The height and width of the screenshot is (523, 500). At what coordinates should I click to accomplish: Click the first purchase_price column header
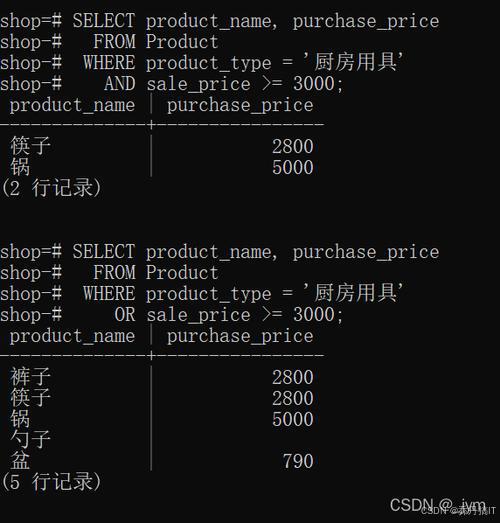[x=240, y=105]
